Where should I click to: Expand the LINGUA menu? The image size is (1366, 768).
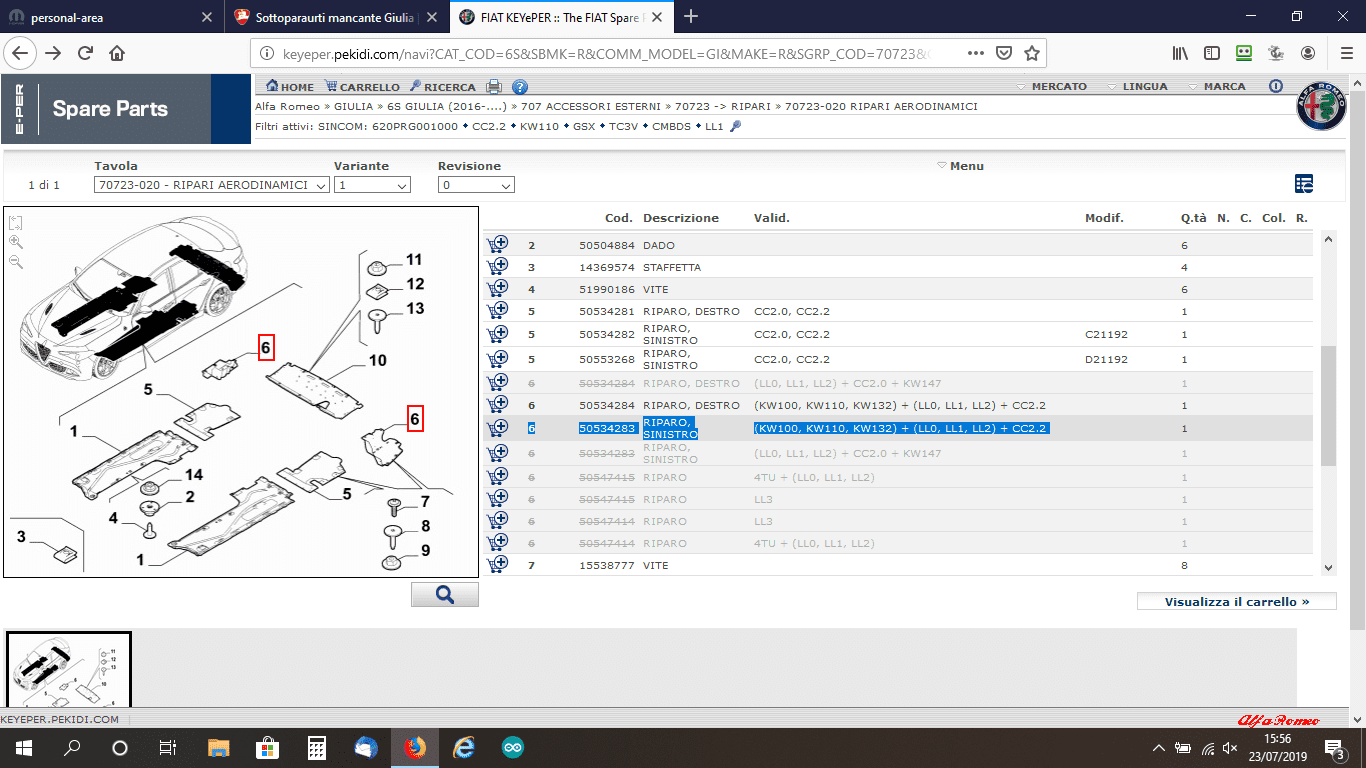point(1138,87)
